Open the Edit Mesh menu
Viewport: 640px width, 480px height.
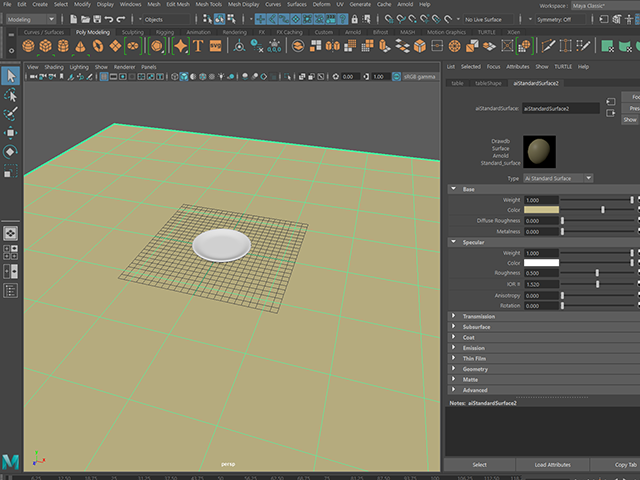178,4
